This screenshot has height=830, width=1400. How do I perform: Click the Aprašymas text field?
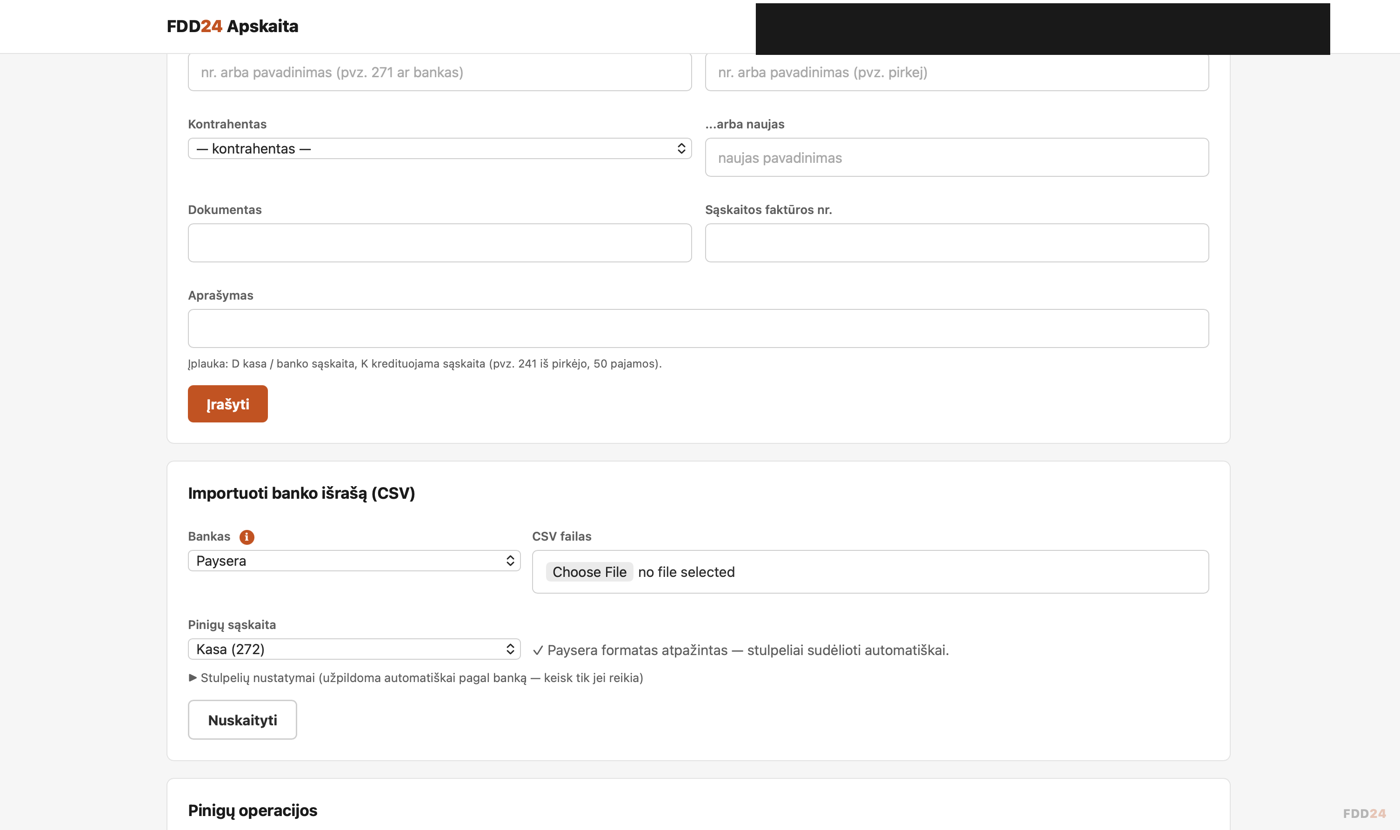[698, 329]
